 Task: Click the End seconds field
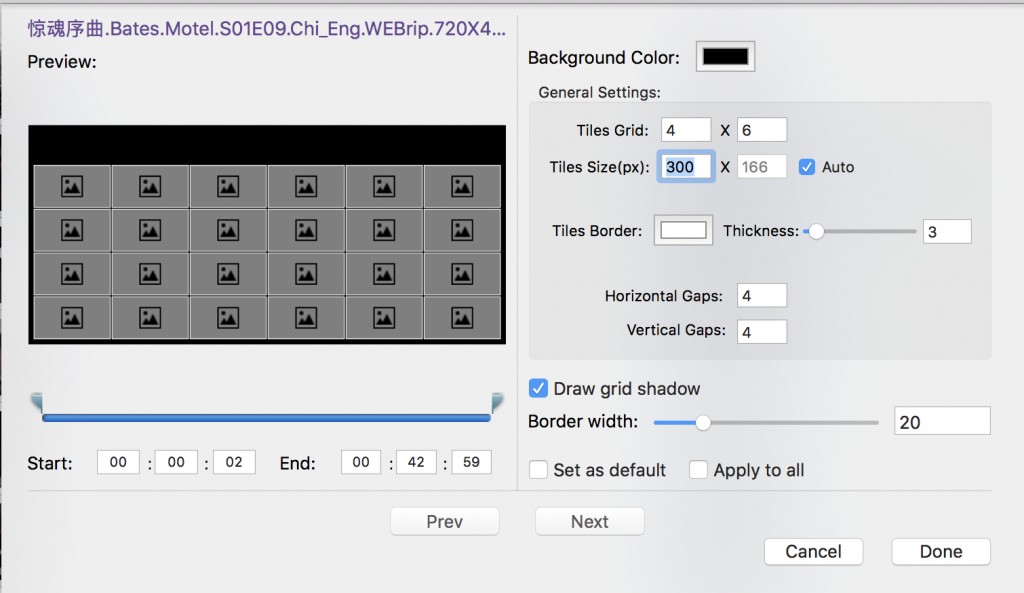[x=471, y=462]
